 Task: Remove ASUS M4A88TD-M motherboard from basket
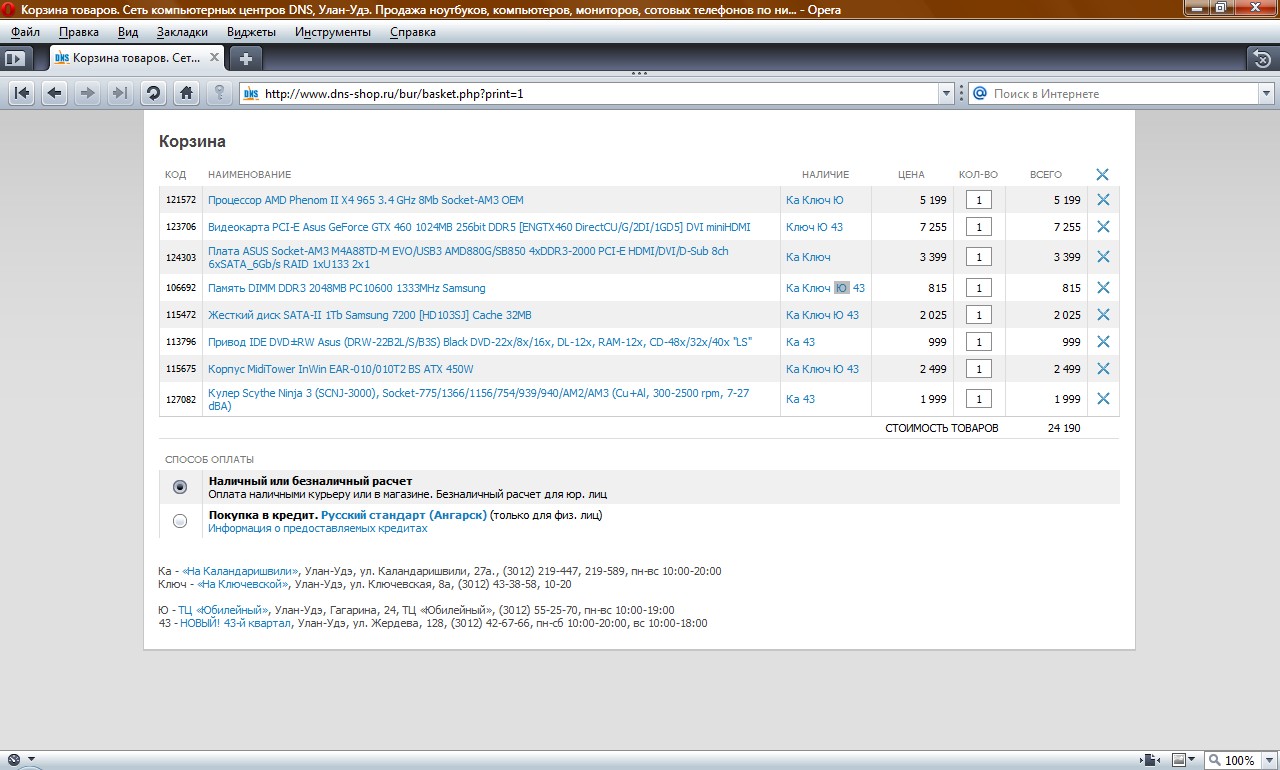coord(1103,257)
